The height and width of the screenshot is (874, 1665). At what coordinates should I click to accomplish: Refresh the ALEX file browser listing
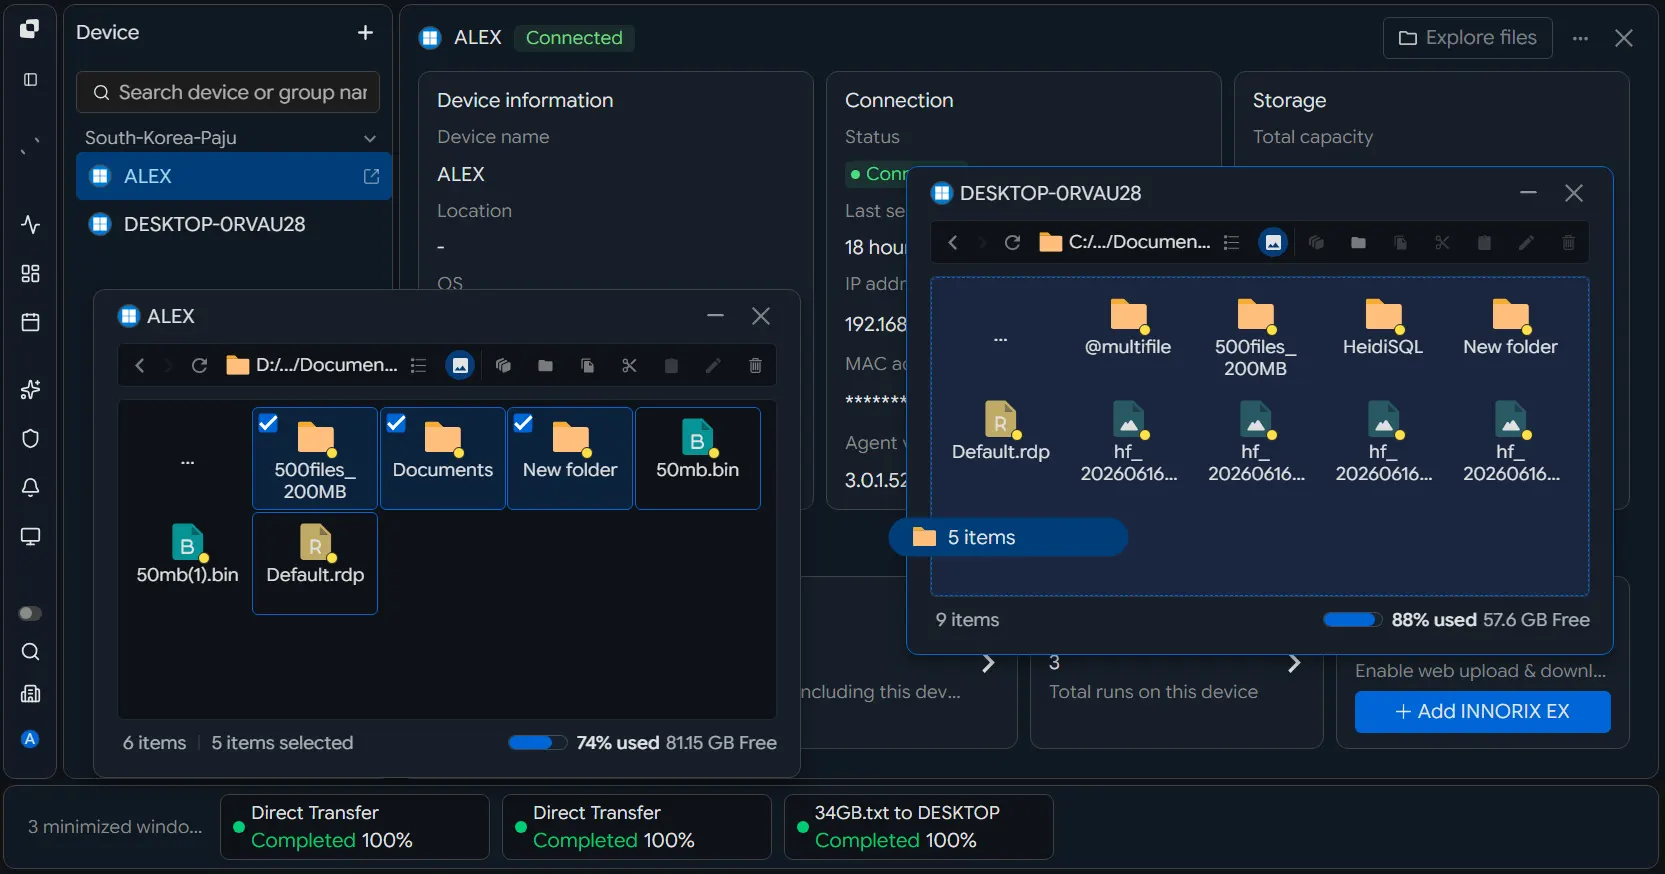pyautogui.click(x=199, y=366)
